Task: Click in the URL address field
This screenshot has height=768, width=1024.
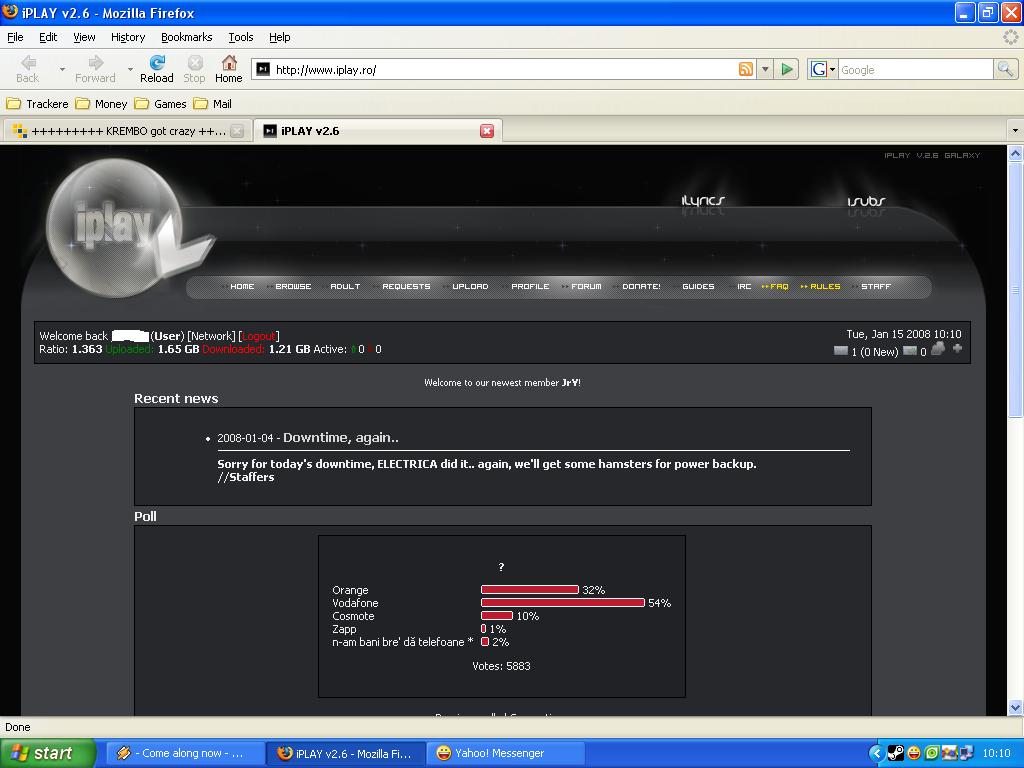Action: coord(503,69)
